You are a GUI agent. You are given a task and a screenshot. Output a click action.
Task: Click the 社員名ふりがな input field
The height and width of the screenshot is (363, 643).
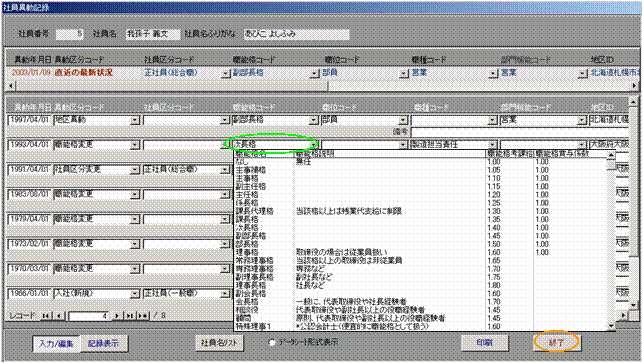coord(296,34)
